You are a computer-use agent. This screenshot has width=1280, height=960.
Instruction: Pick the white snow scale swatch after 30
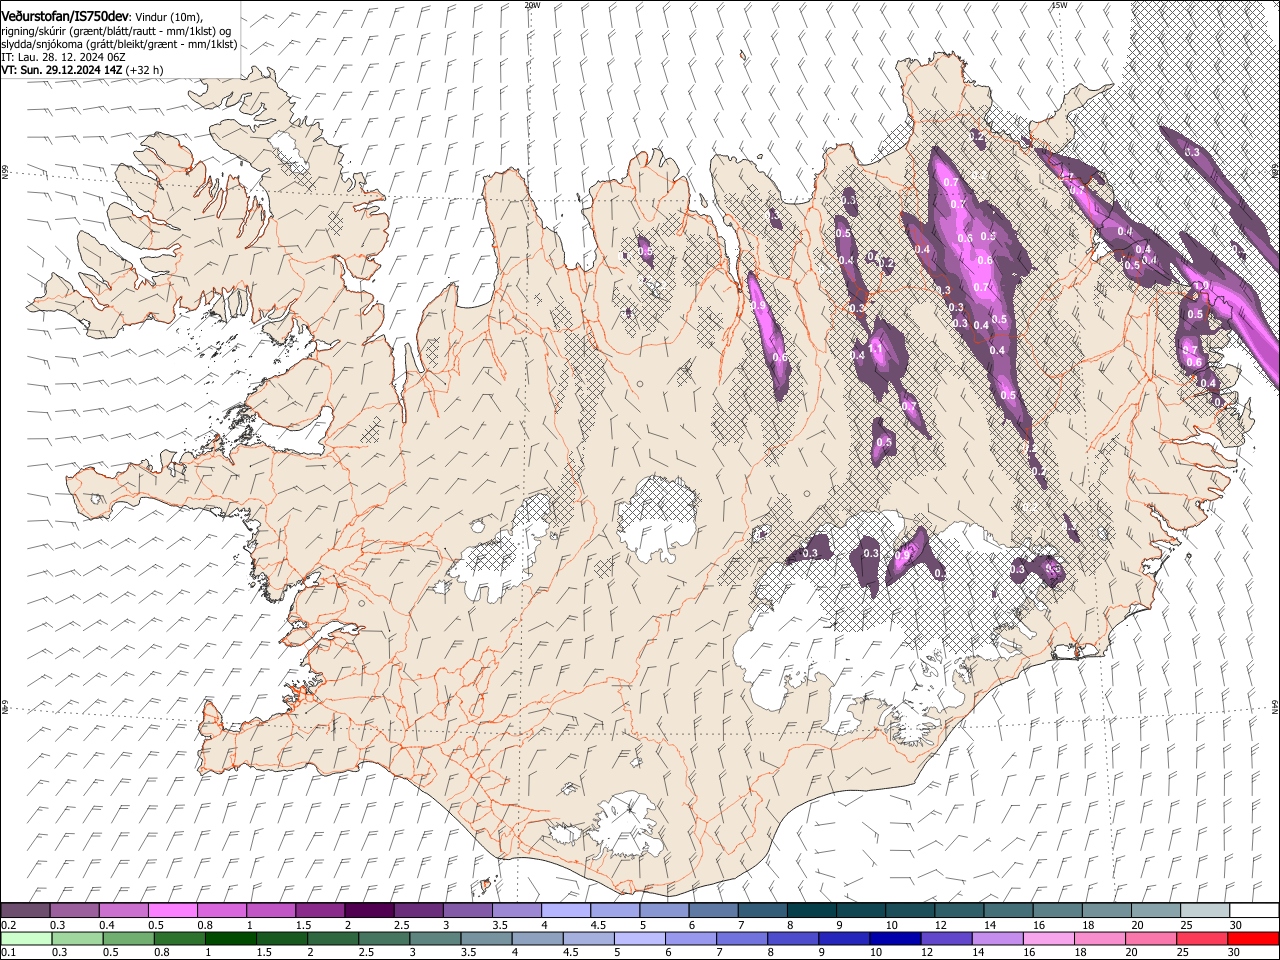coord(1255,910)
